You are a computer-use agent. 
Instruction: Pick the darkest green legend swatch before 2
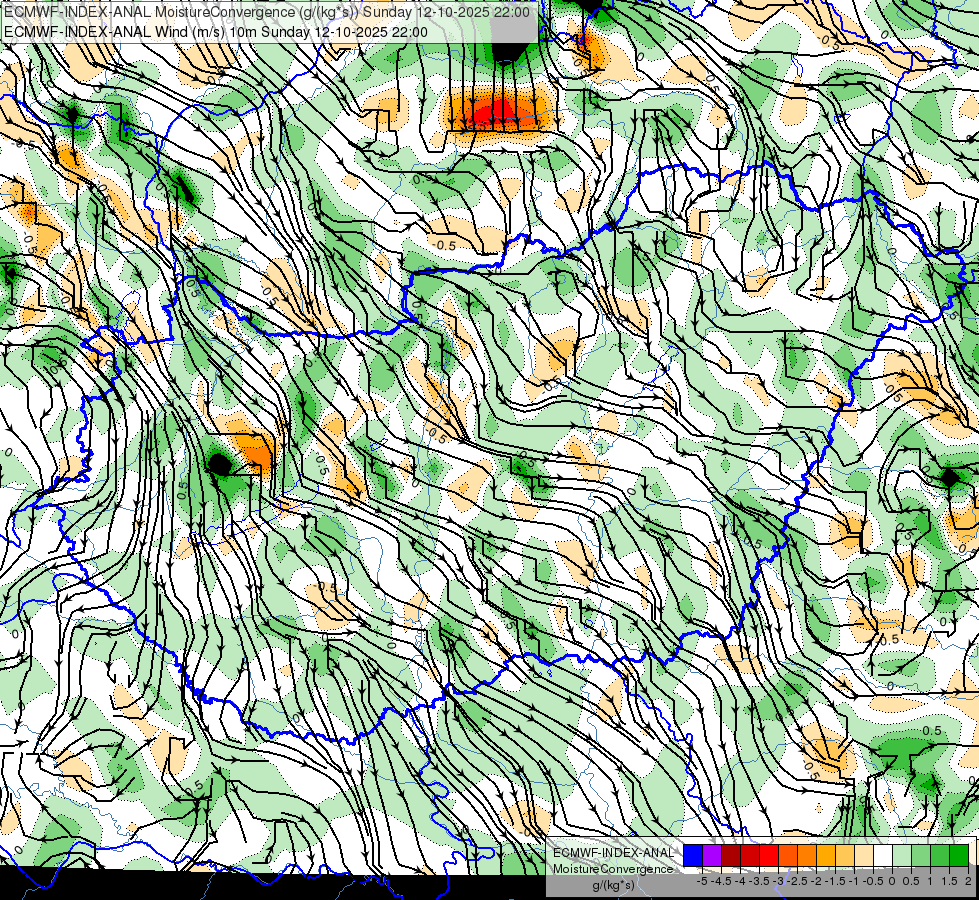coord(959,855)
